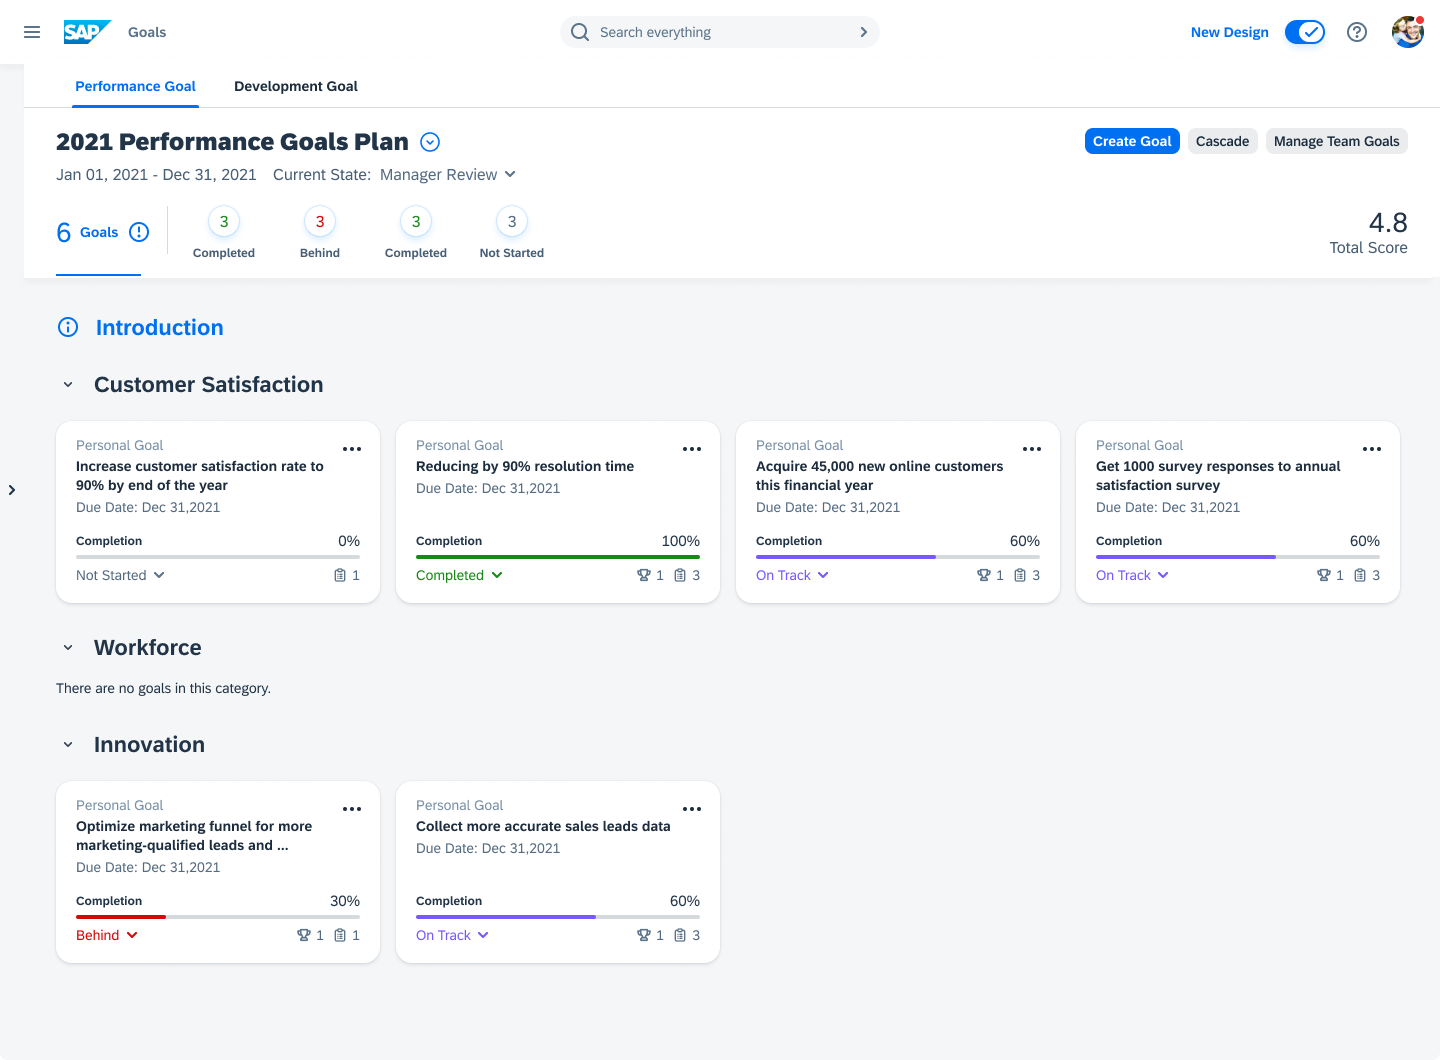Switch to the Development Goal tab
This screenshot has height=1060, width=1440.
pos(295,86)
